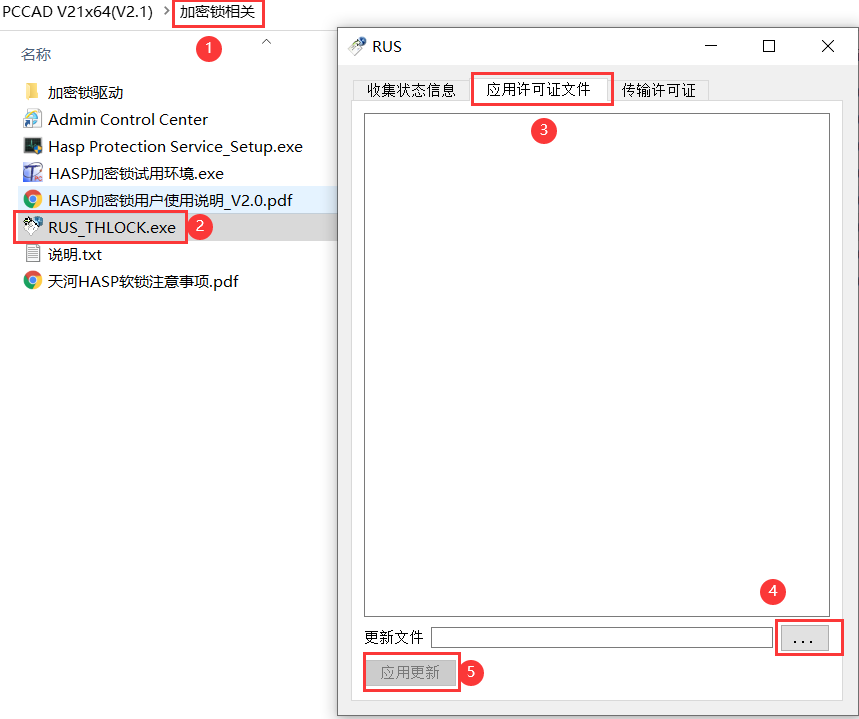Click the HASP加密锁试用环境.exe icon
Image resolution: width=859 pixels, height=719 pixels.
pyautogui.click(x=32, y=173)
